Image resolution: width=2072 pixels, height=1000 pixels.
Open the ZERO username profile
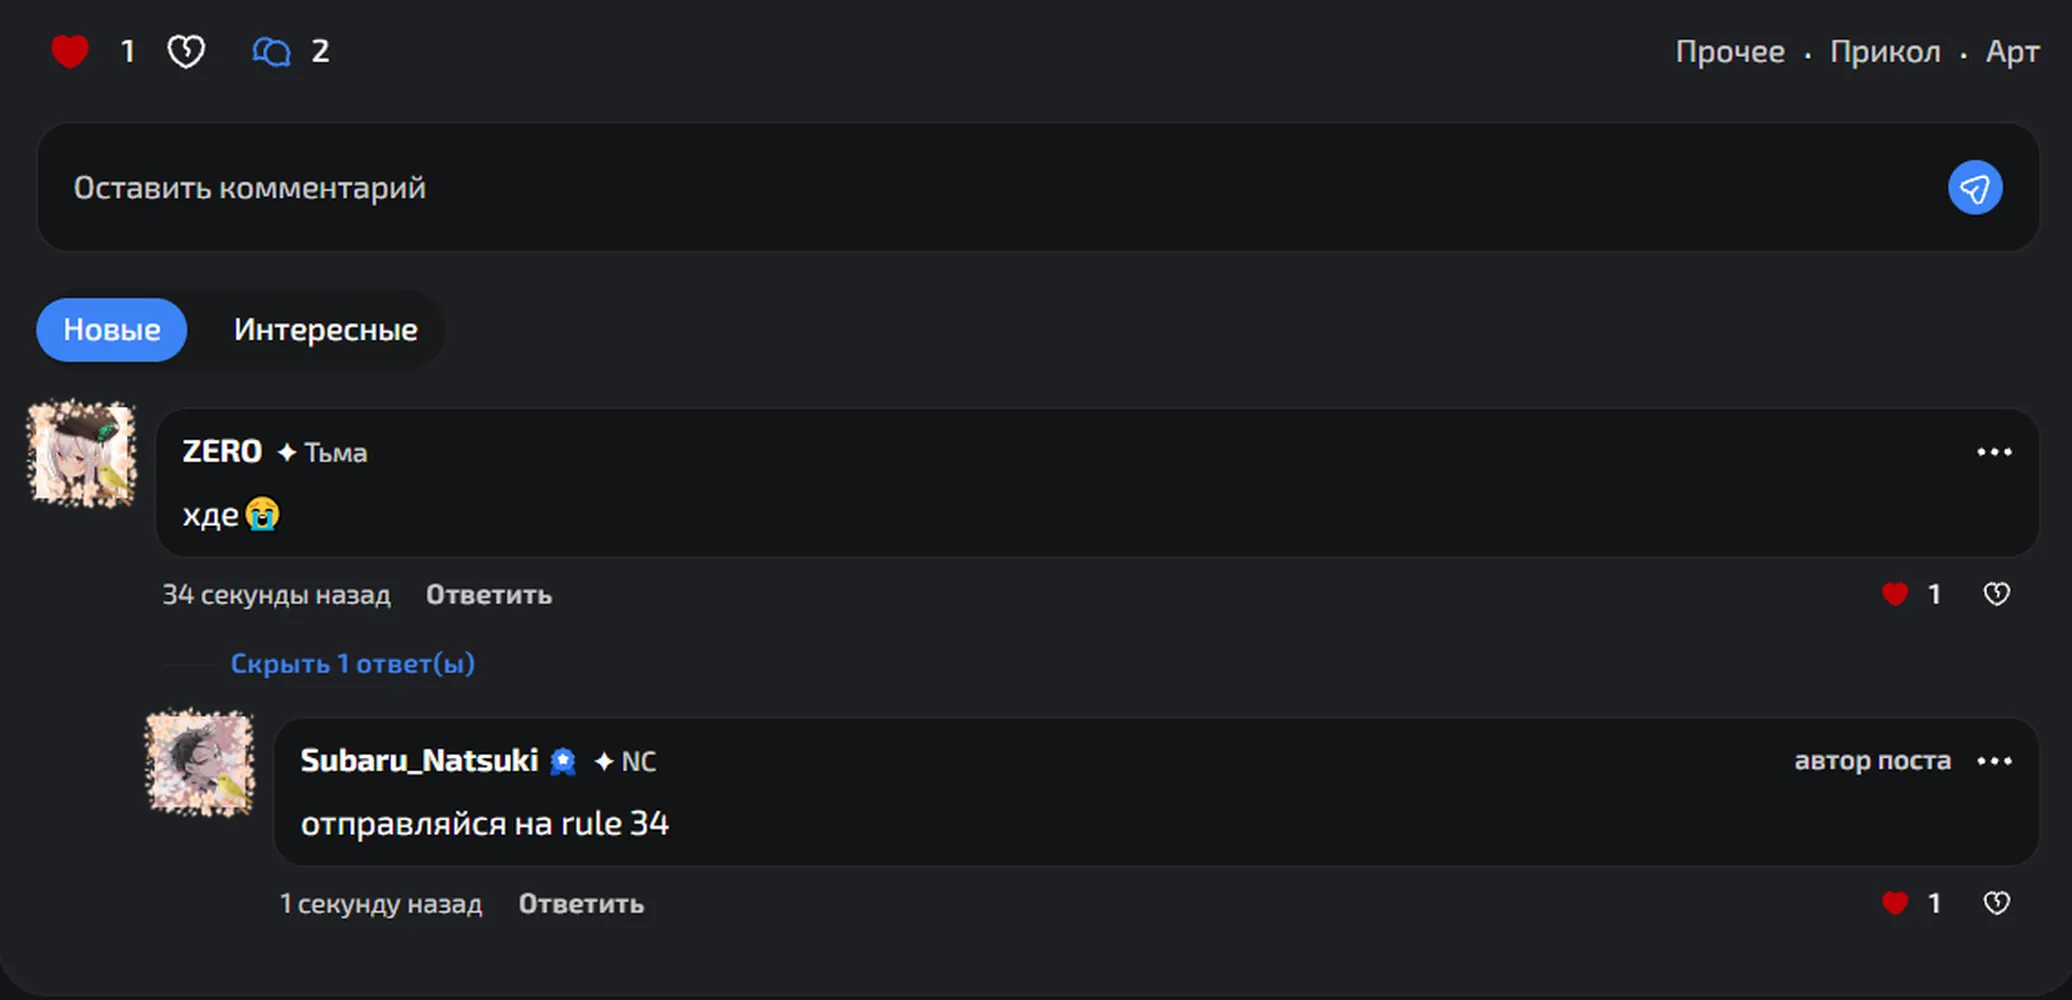click(222, 452)
